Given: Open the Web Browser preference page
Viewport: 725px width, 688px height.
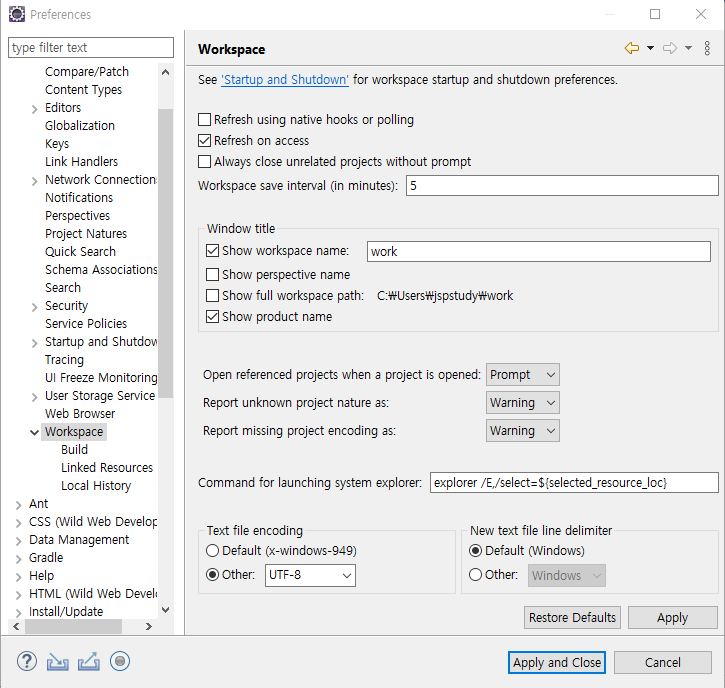Looking at the screenshot, I should click(x=80, y=414).
